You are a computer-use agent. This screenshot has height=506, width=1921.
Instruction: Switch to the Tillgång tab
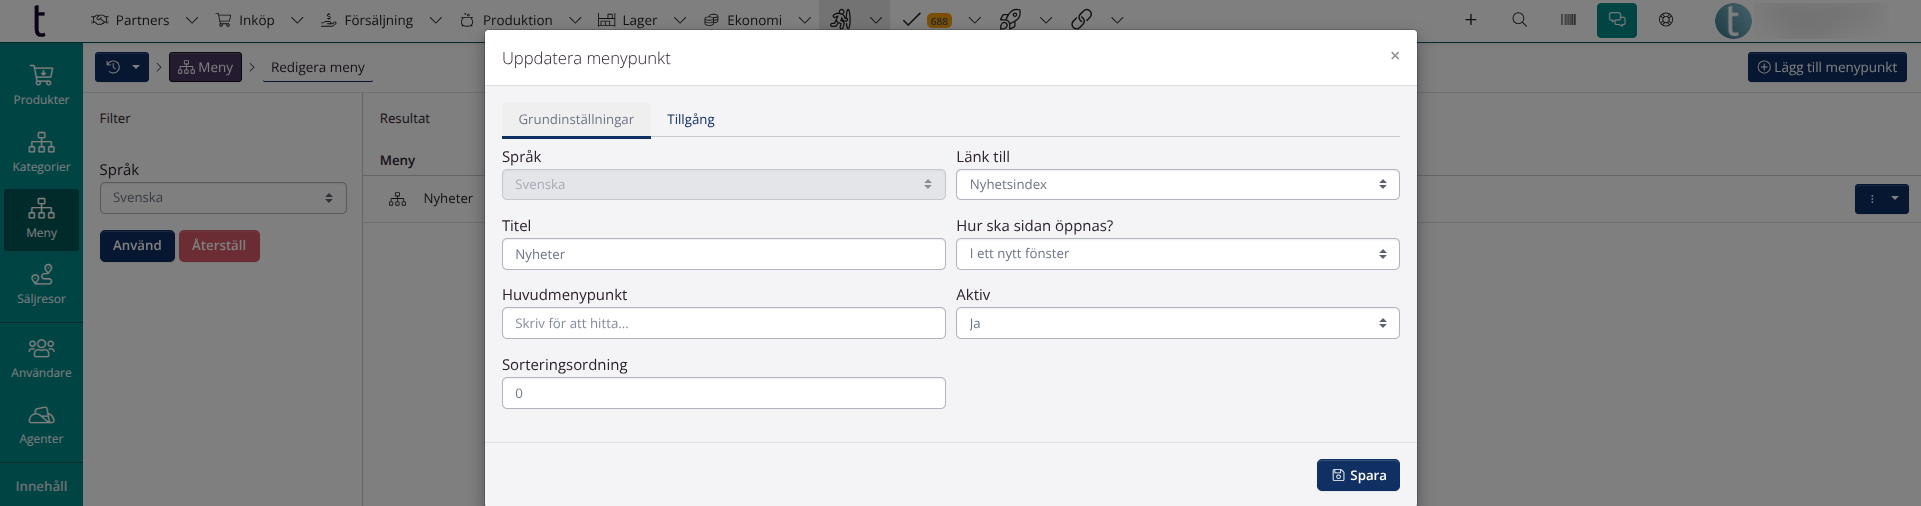691,119
